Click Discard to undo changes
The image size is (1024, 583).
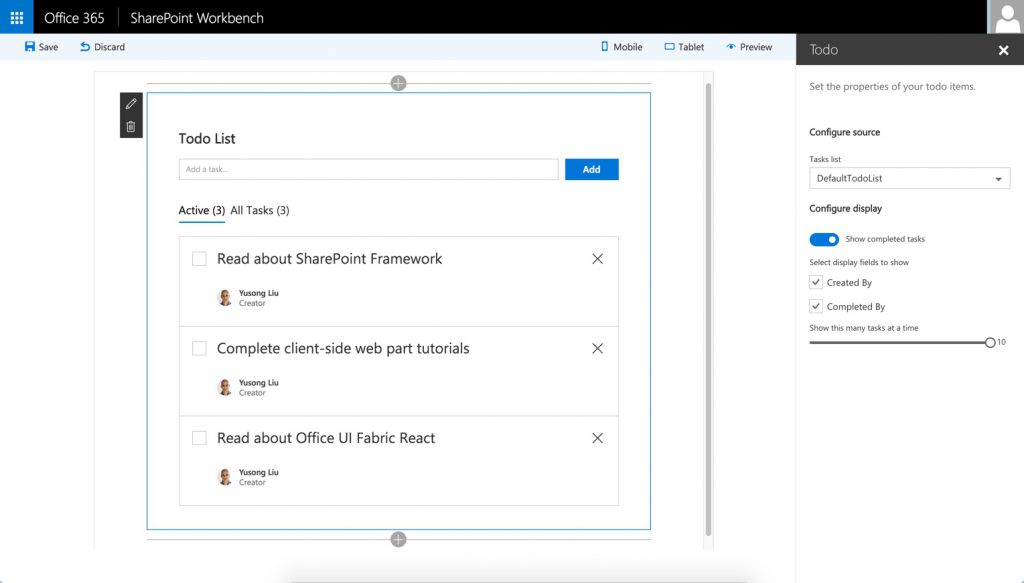[103, 47]
